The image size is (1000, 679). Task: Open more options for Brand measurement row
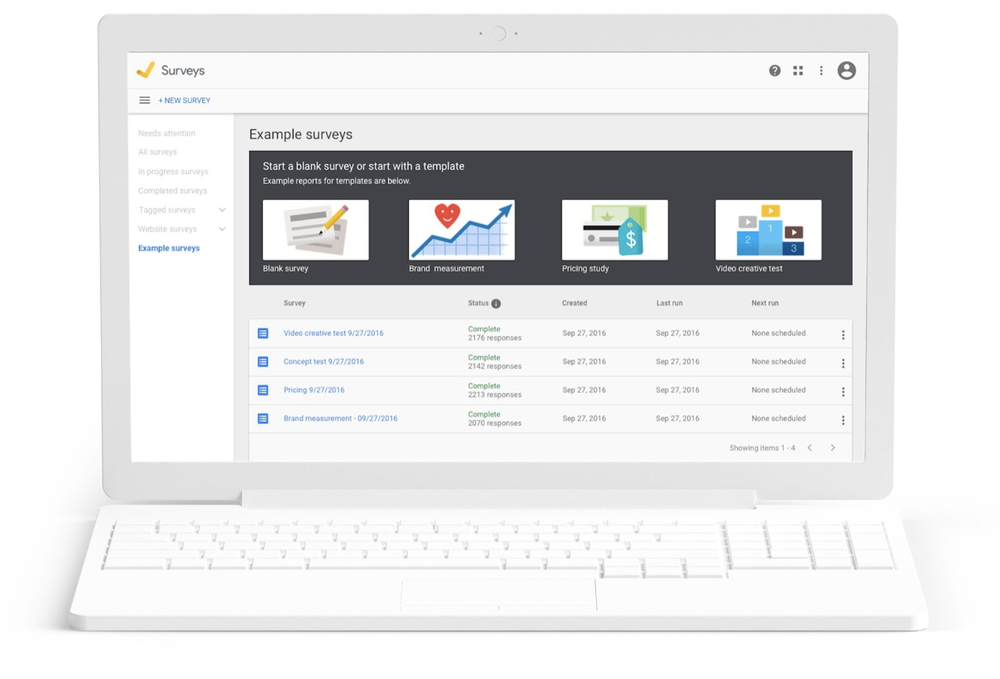tap(842, 420)
